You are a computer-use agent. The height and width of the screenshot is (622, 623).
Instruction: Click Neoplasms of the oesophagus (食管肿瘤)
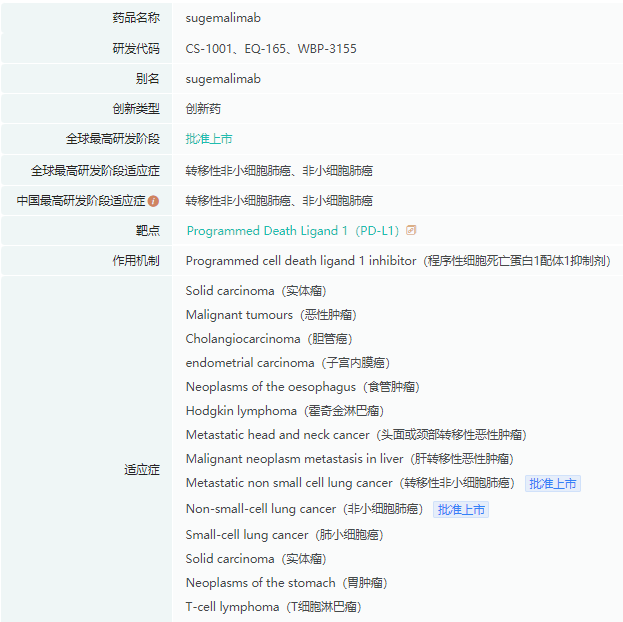coord(303,387)
